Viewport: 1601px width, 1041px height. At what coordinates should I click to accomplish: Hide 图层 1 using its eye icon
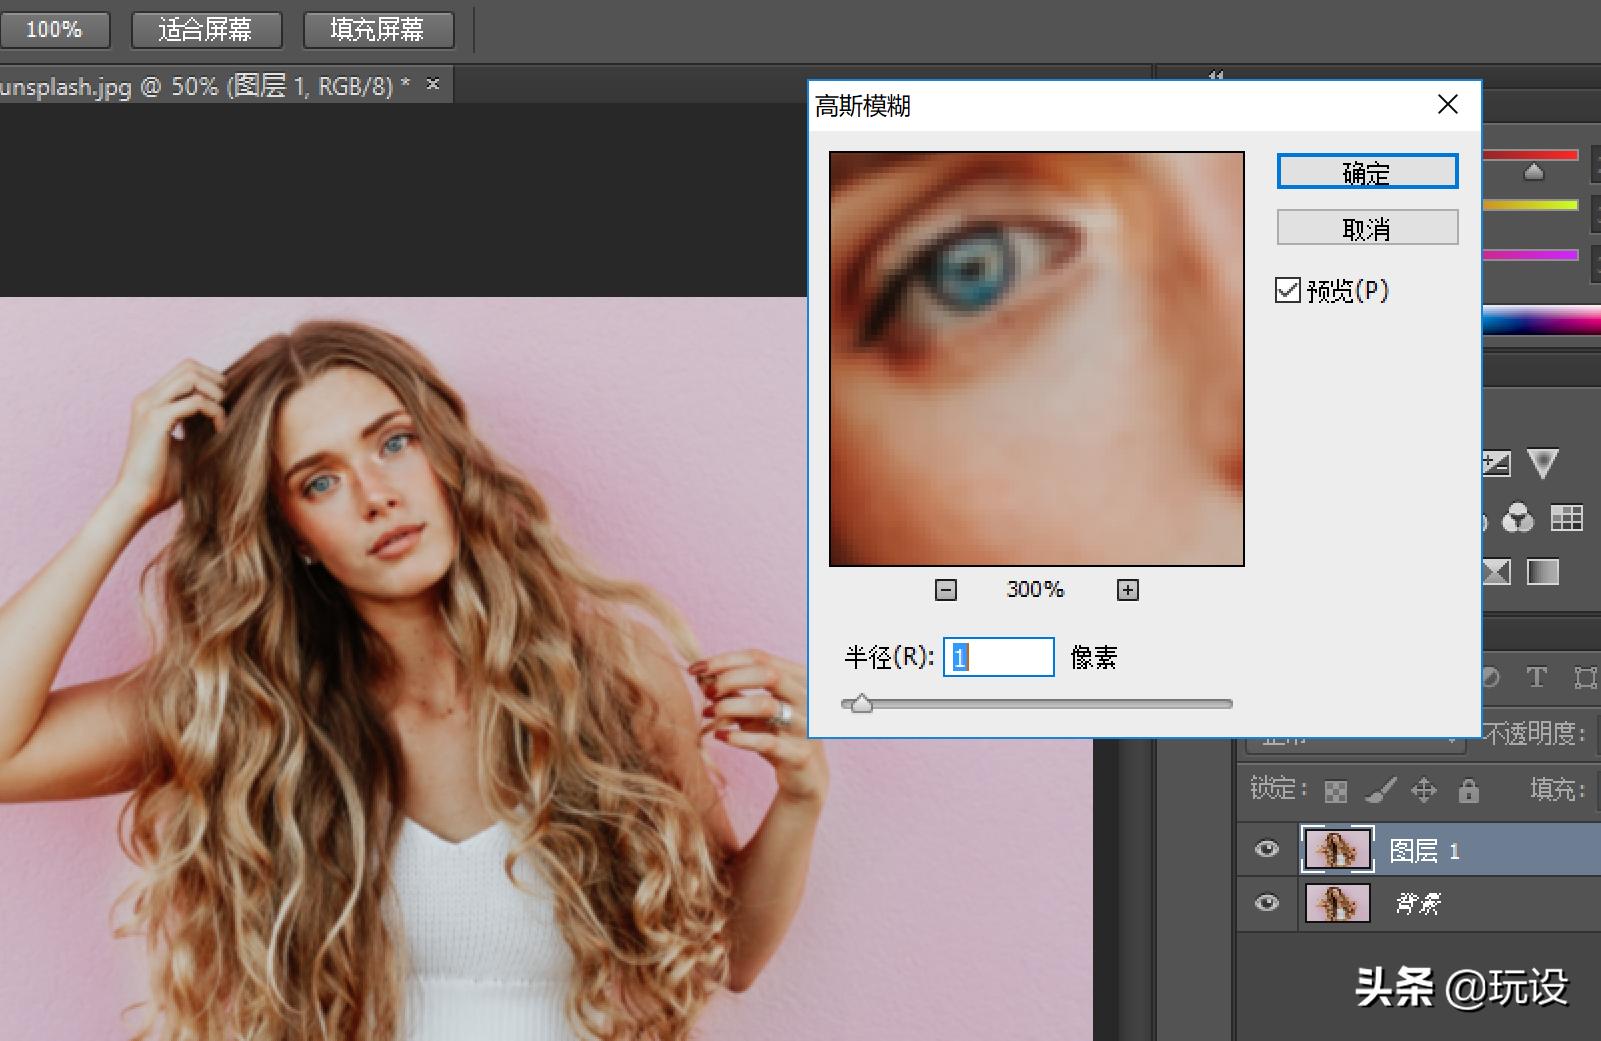click(1267, 850)
